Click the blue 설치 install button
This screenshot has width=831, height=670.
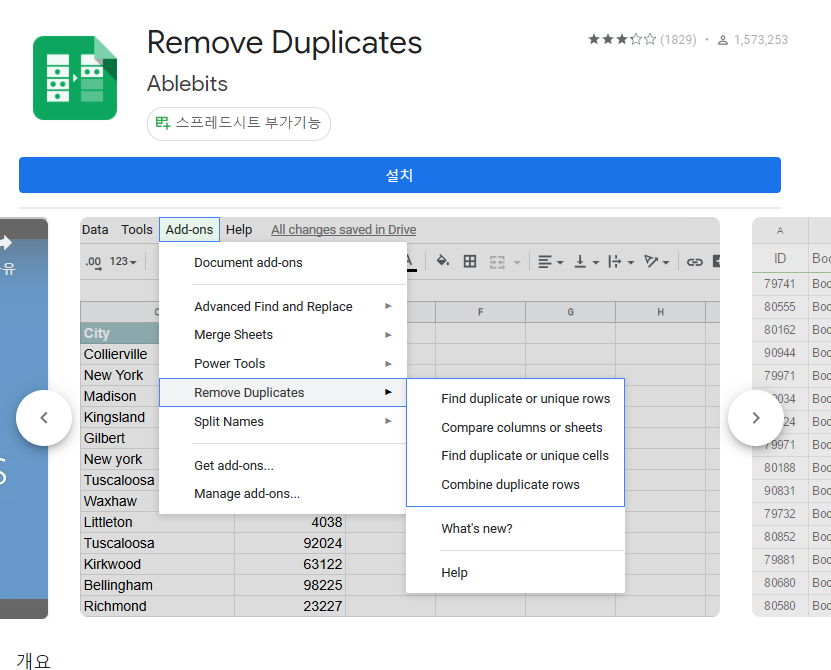[x=400, y=175]
